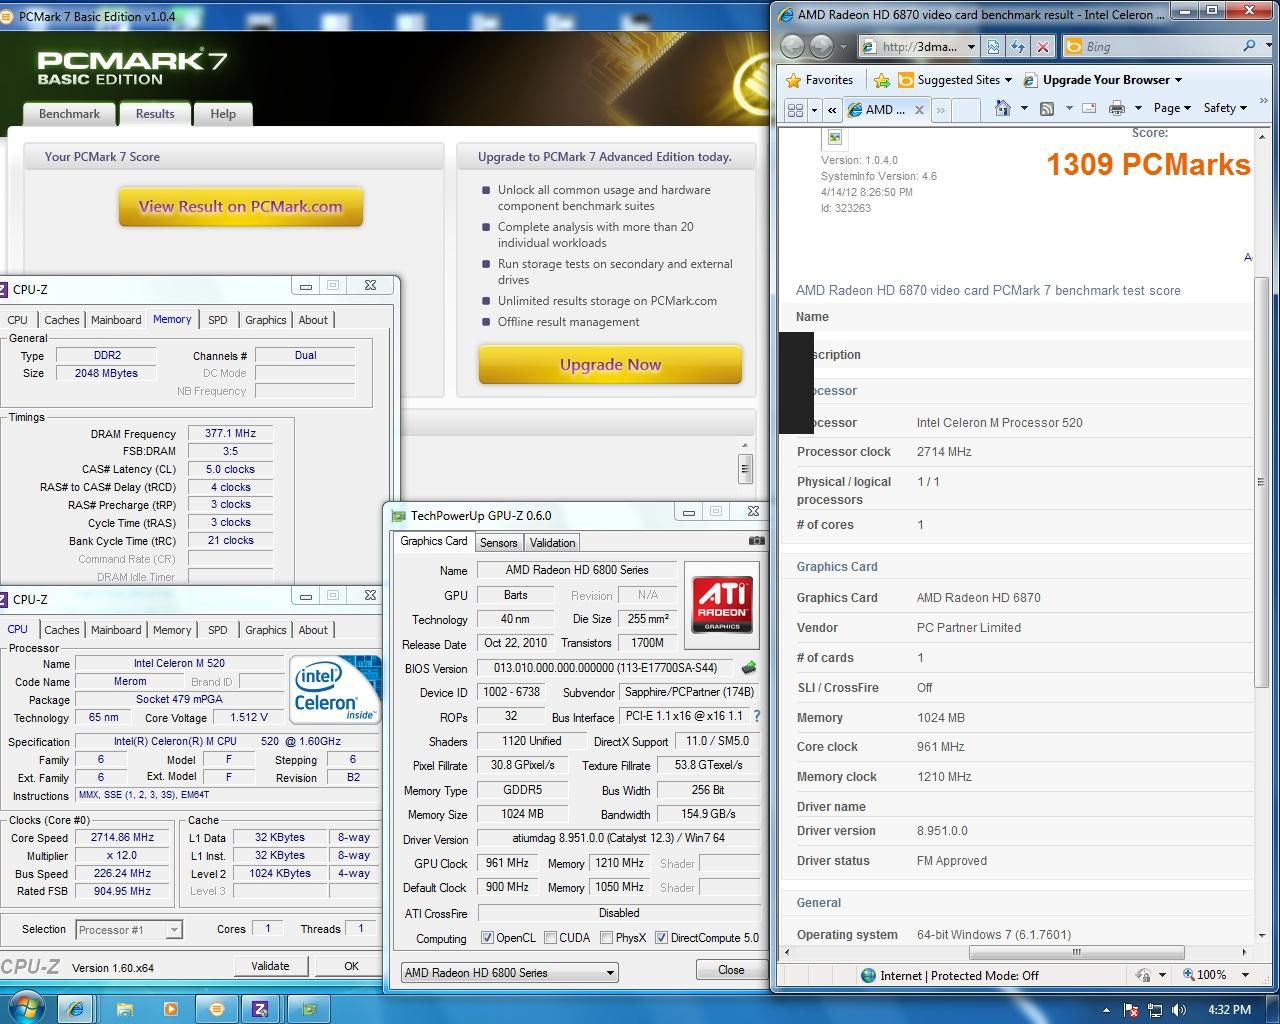Click the Favorites button in IE

(x=820, y=80)
